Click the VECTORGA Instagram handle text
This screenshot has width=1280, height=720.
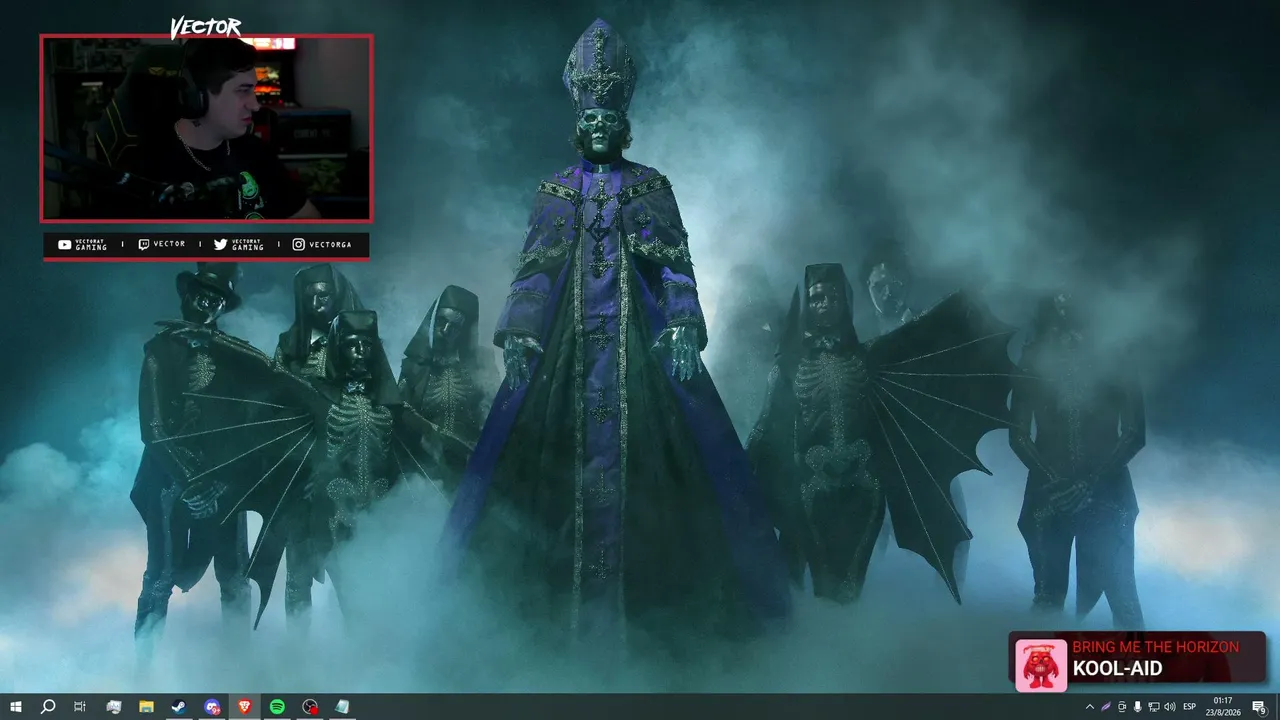pos(330,245)
